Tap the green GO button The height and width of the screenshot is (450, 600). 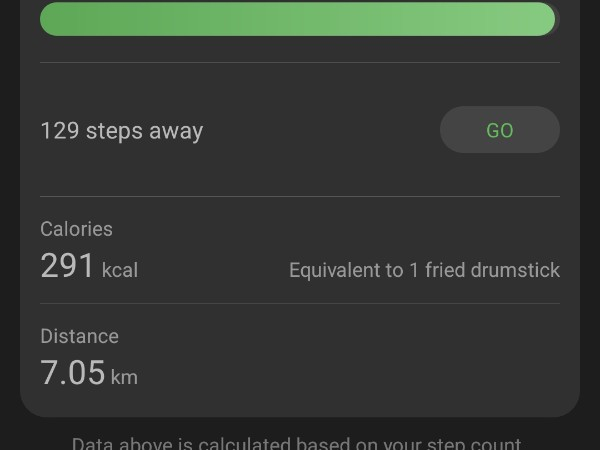[499, 130]
